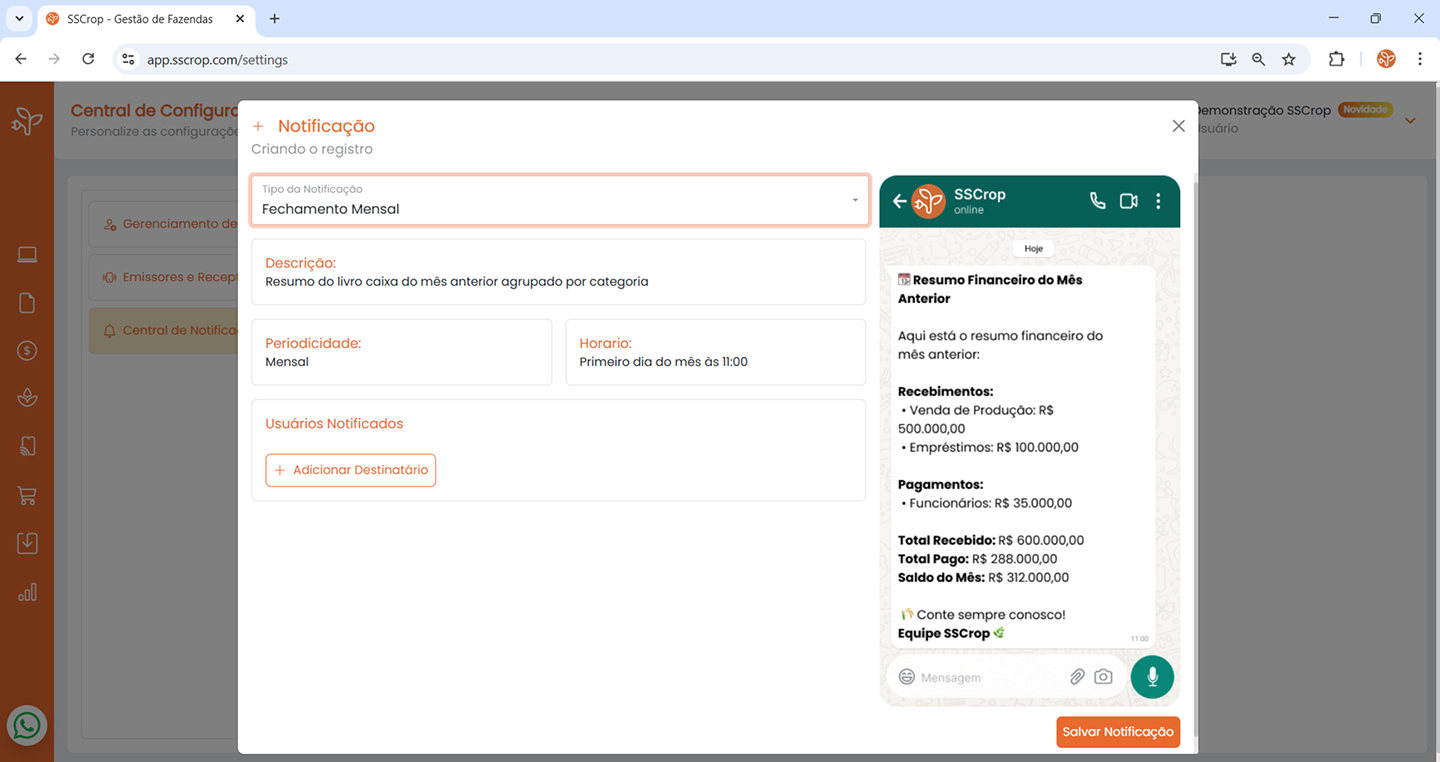
Task: Click the orange plus icon beside Notificação
Action: tap(258, 126)
